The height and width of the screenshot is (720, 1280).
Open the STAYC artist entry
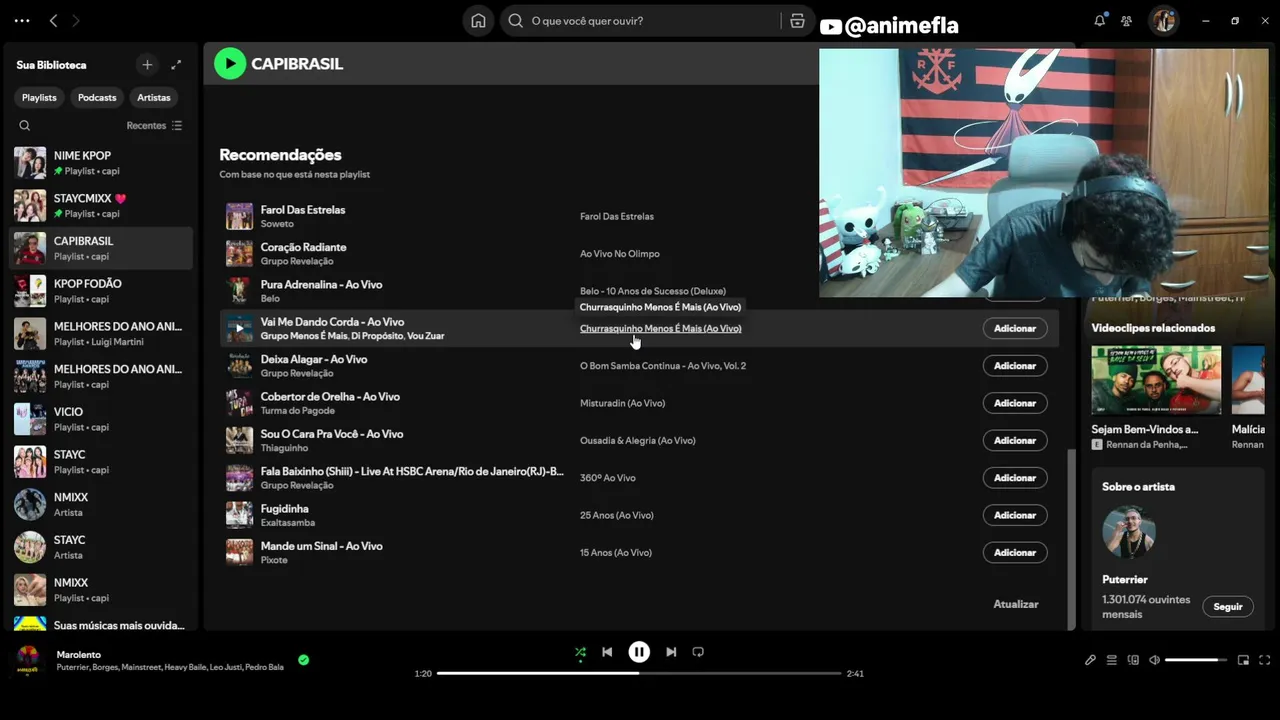tap(101, 547)
